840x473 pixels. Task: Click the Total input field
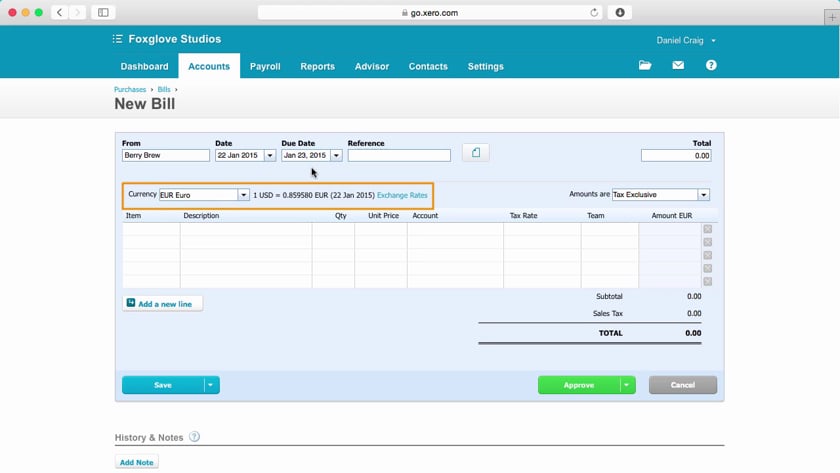coord(676,156)
